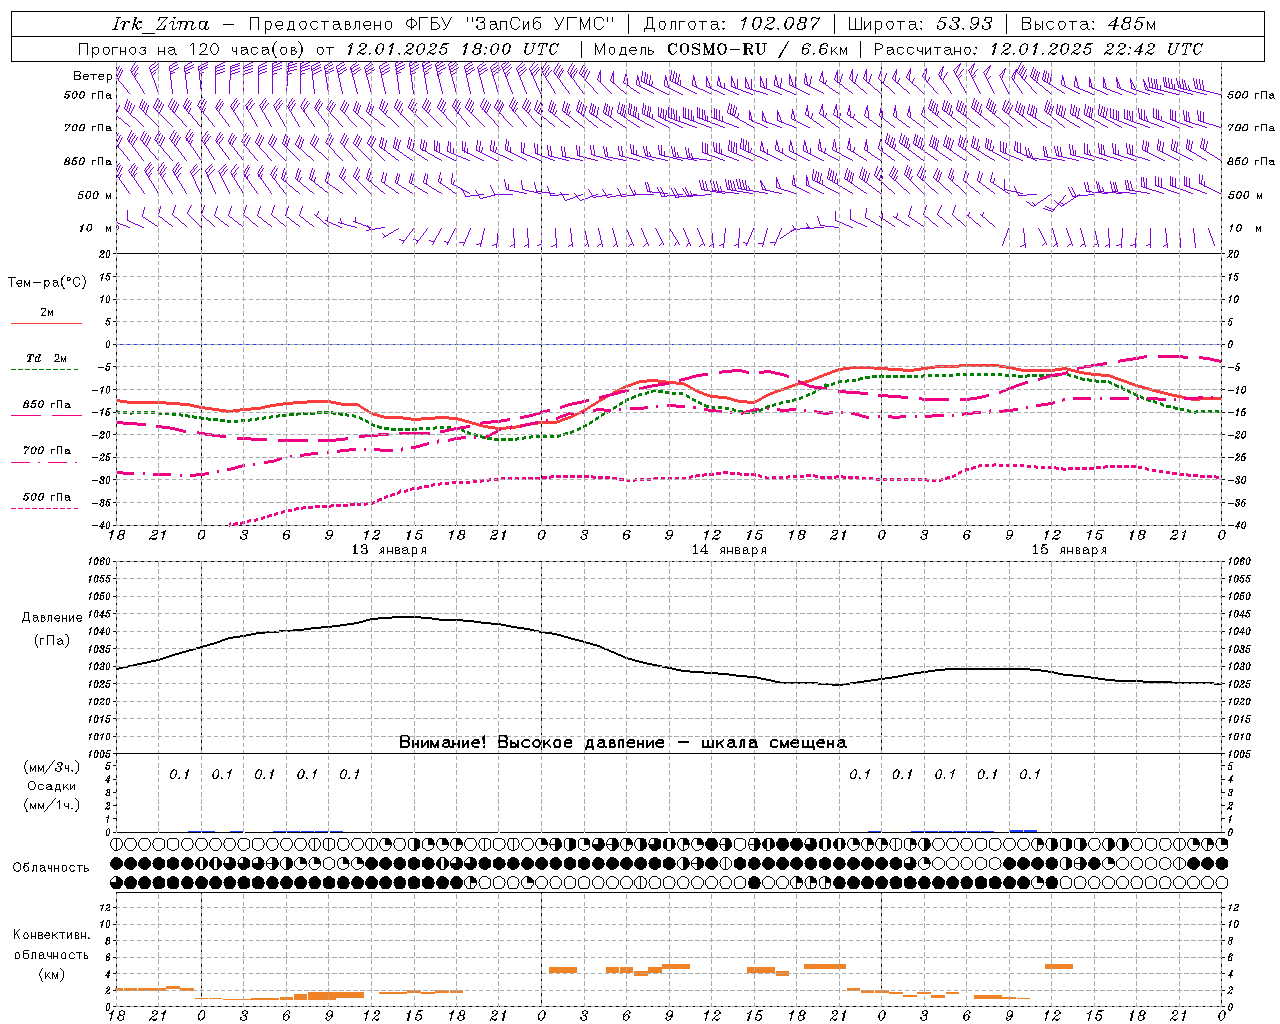This screenshot has height=1024, width=1280.
Task: Click the 850 гПа temperature legend entry
Action: tap(47, 405)
